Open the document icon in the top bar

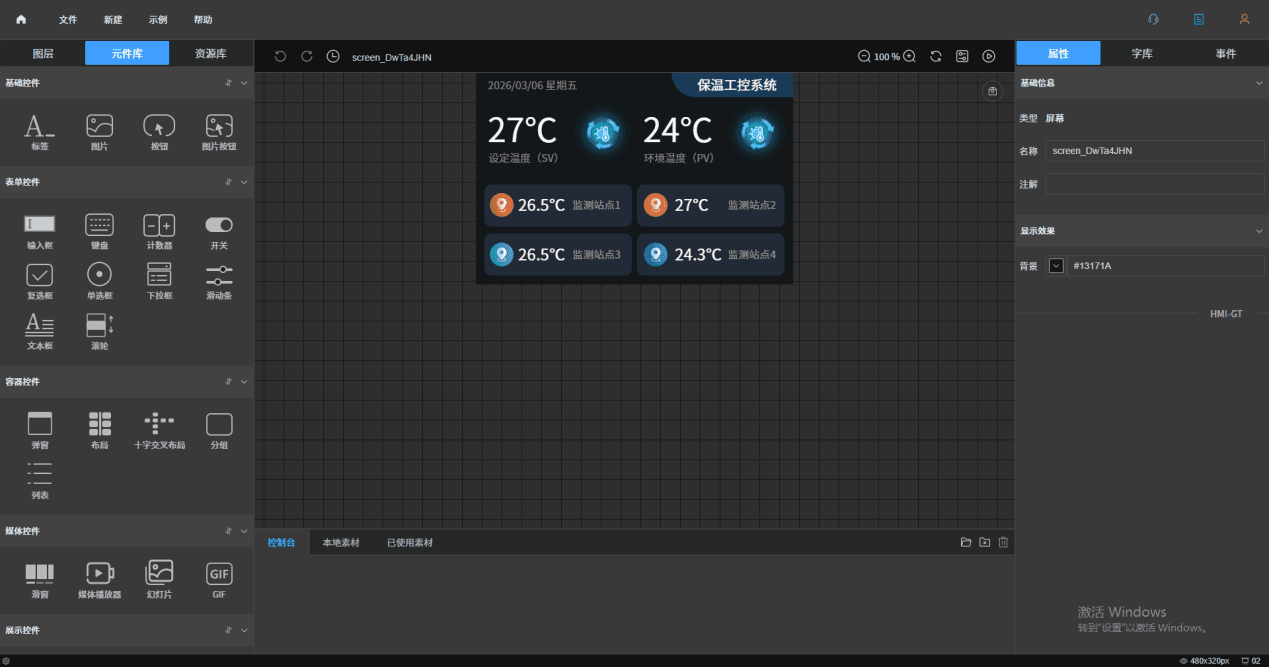1199,19
